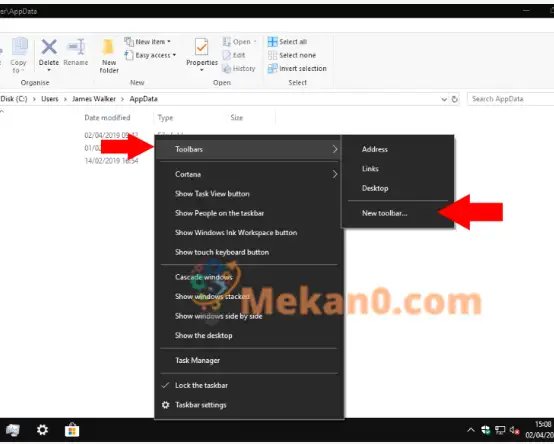Click the refresh icon beside the address bar

click(x=455, y=99)
